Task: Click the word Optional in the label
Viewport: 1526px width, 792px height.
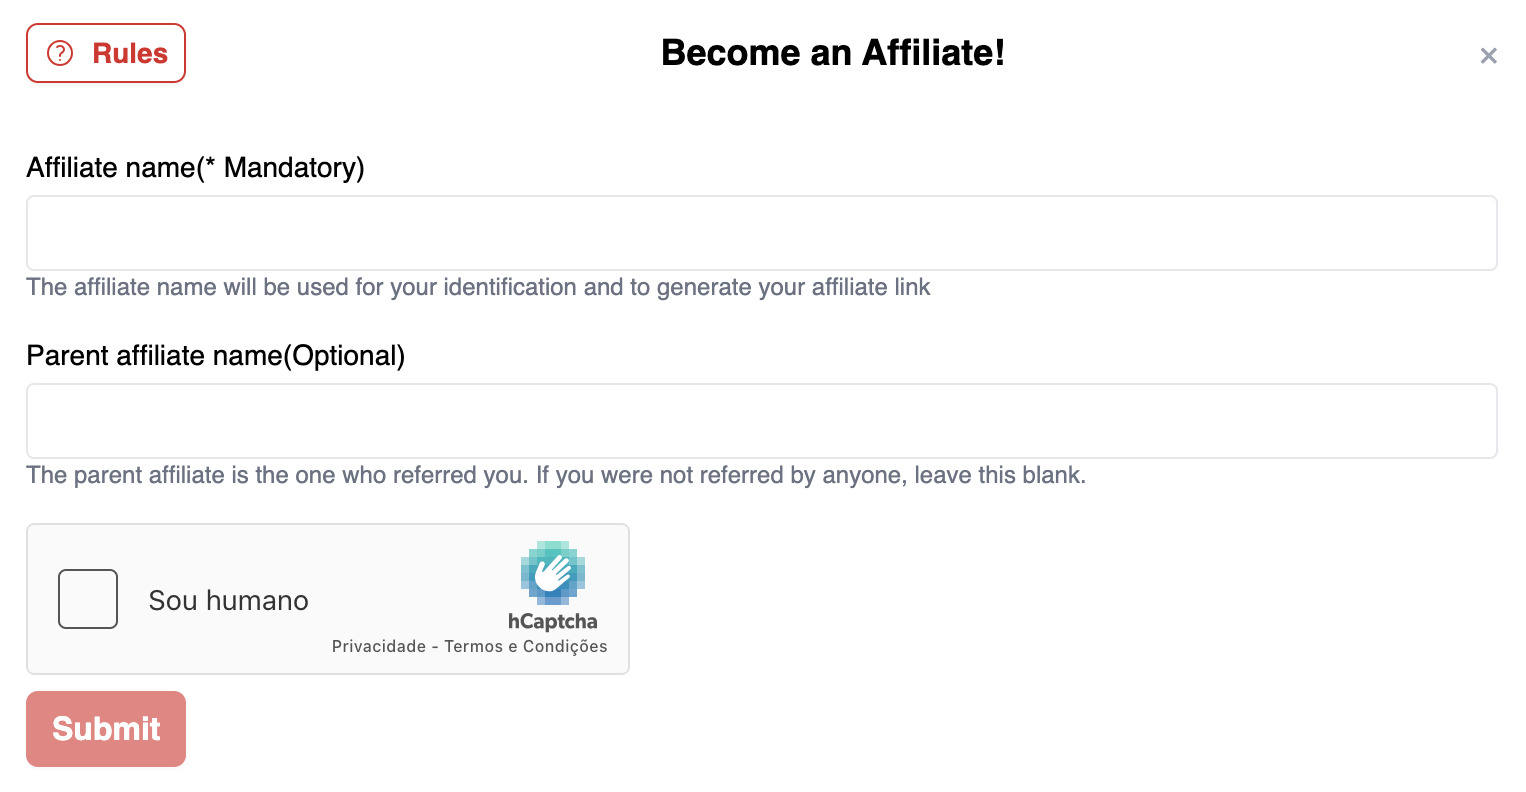Action: (x=344, y=355)
